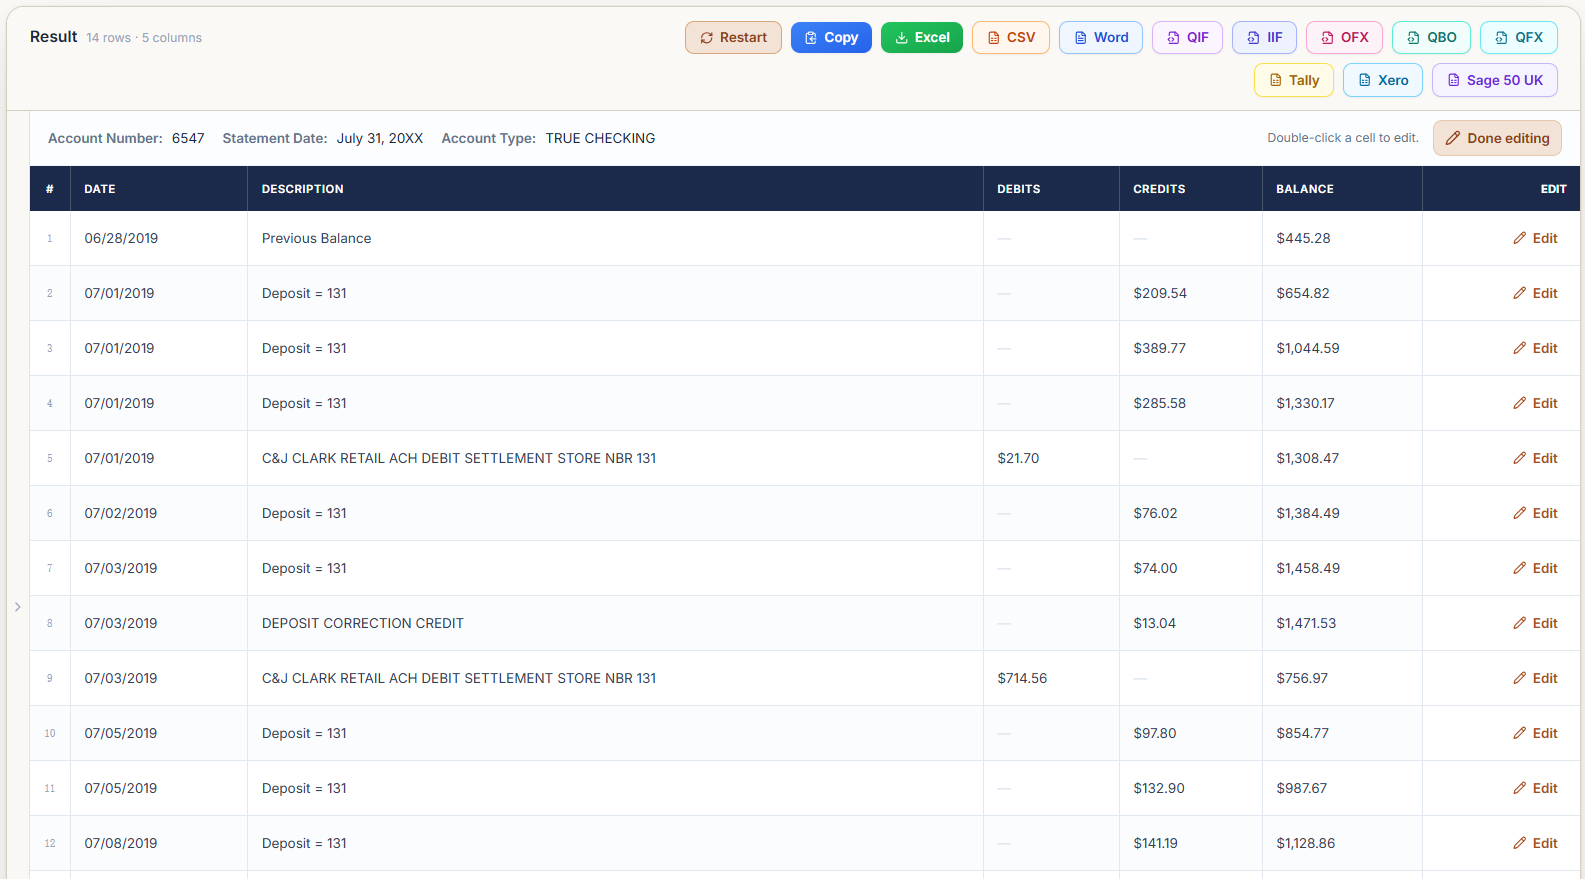
Task: Export in OFX format
Action: (x=1344, y=38)
